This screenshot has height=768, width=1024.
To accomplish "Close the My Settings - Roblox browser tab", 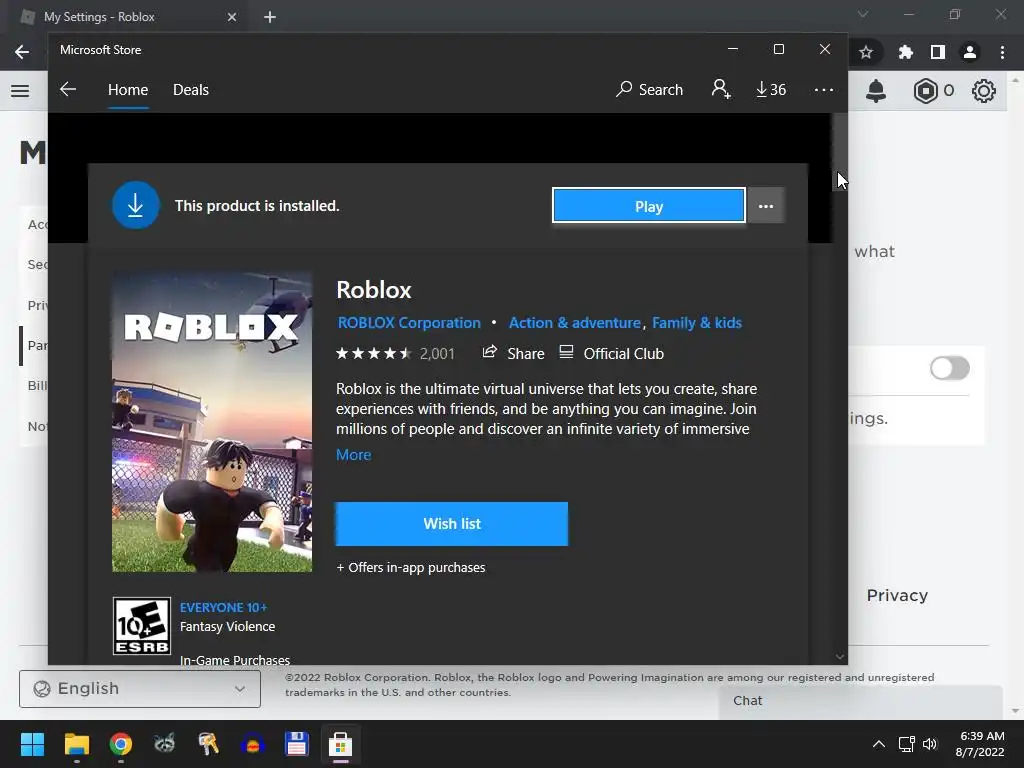I will point(232,17).
